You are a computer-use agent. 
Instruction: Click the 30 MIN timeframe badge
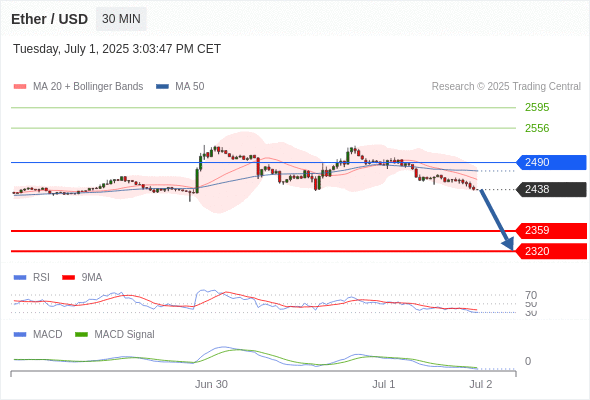pos(121,19)
